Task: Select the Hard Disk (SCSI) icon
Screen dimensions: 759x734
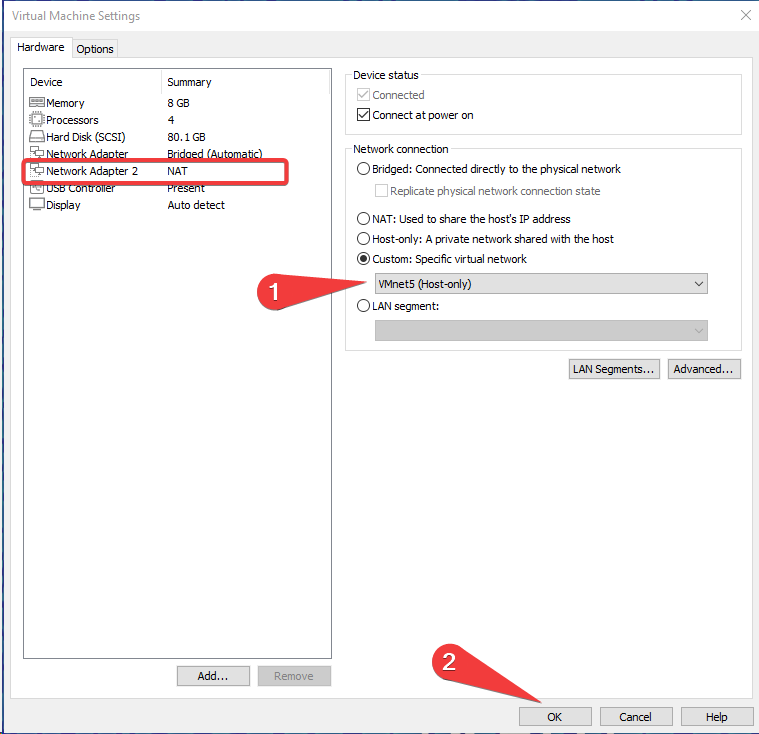Action: pyautogui.click(x=37, y=136)
